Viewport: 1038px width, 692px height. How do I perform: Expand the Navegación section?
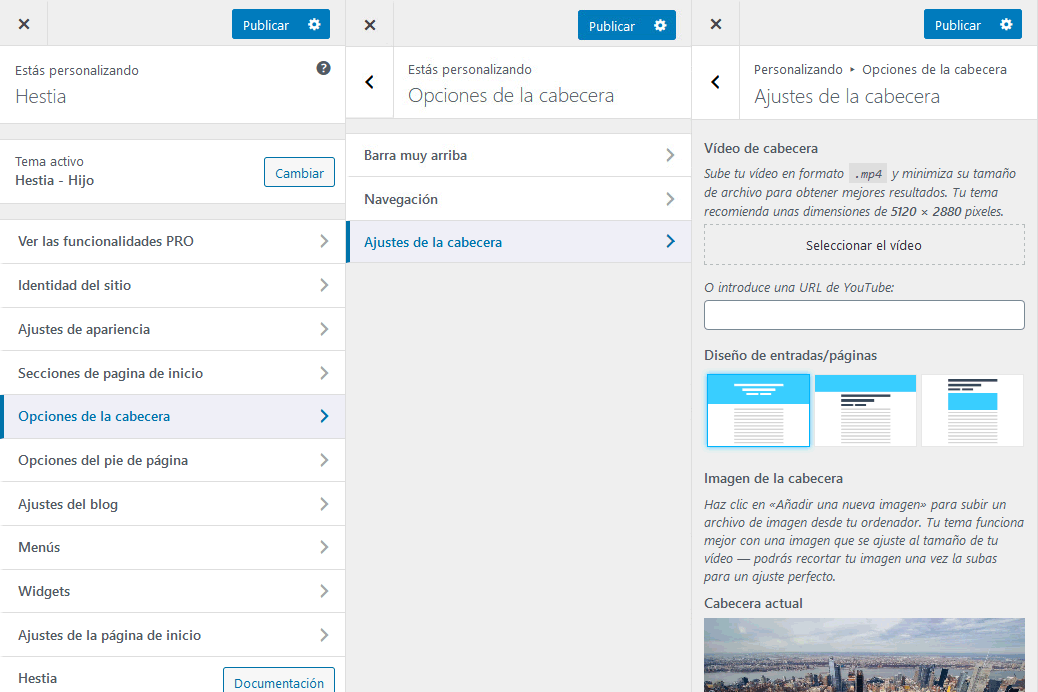click(518, 199)
